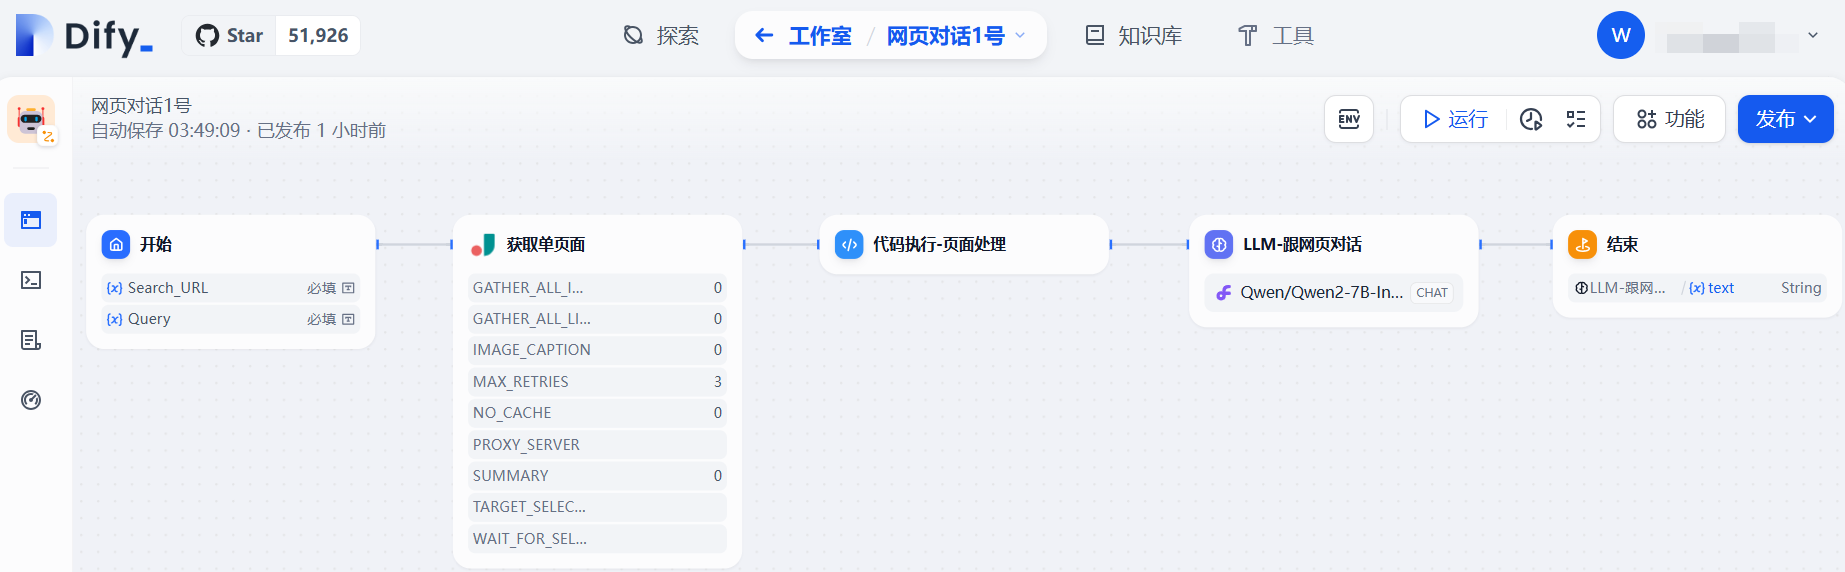Click the 开始 node home icon
Screen dimensions: 1845x572
pos(116,244)
